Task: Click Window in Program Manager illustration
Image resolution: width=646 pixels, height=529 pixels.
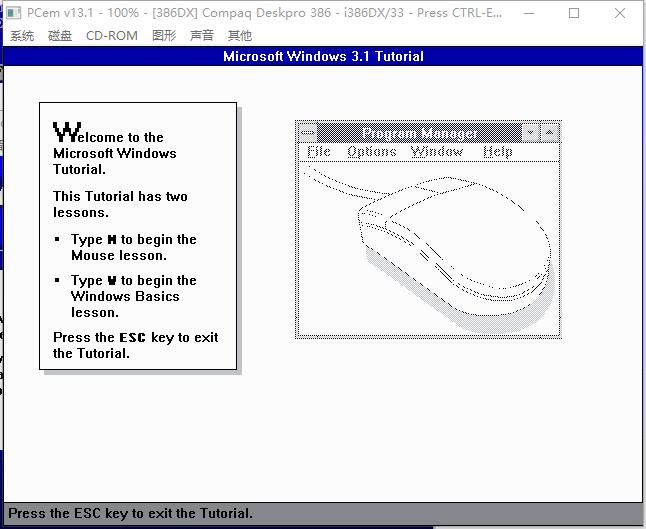Action: pyautogui.click(x=437, y=152)
